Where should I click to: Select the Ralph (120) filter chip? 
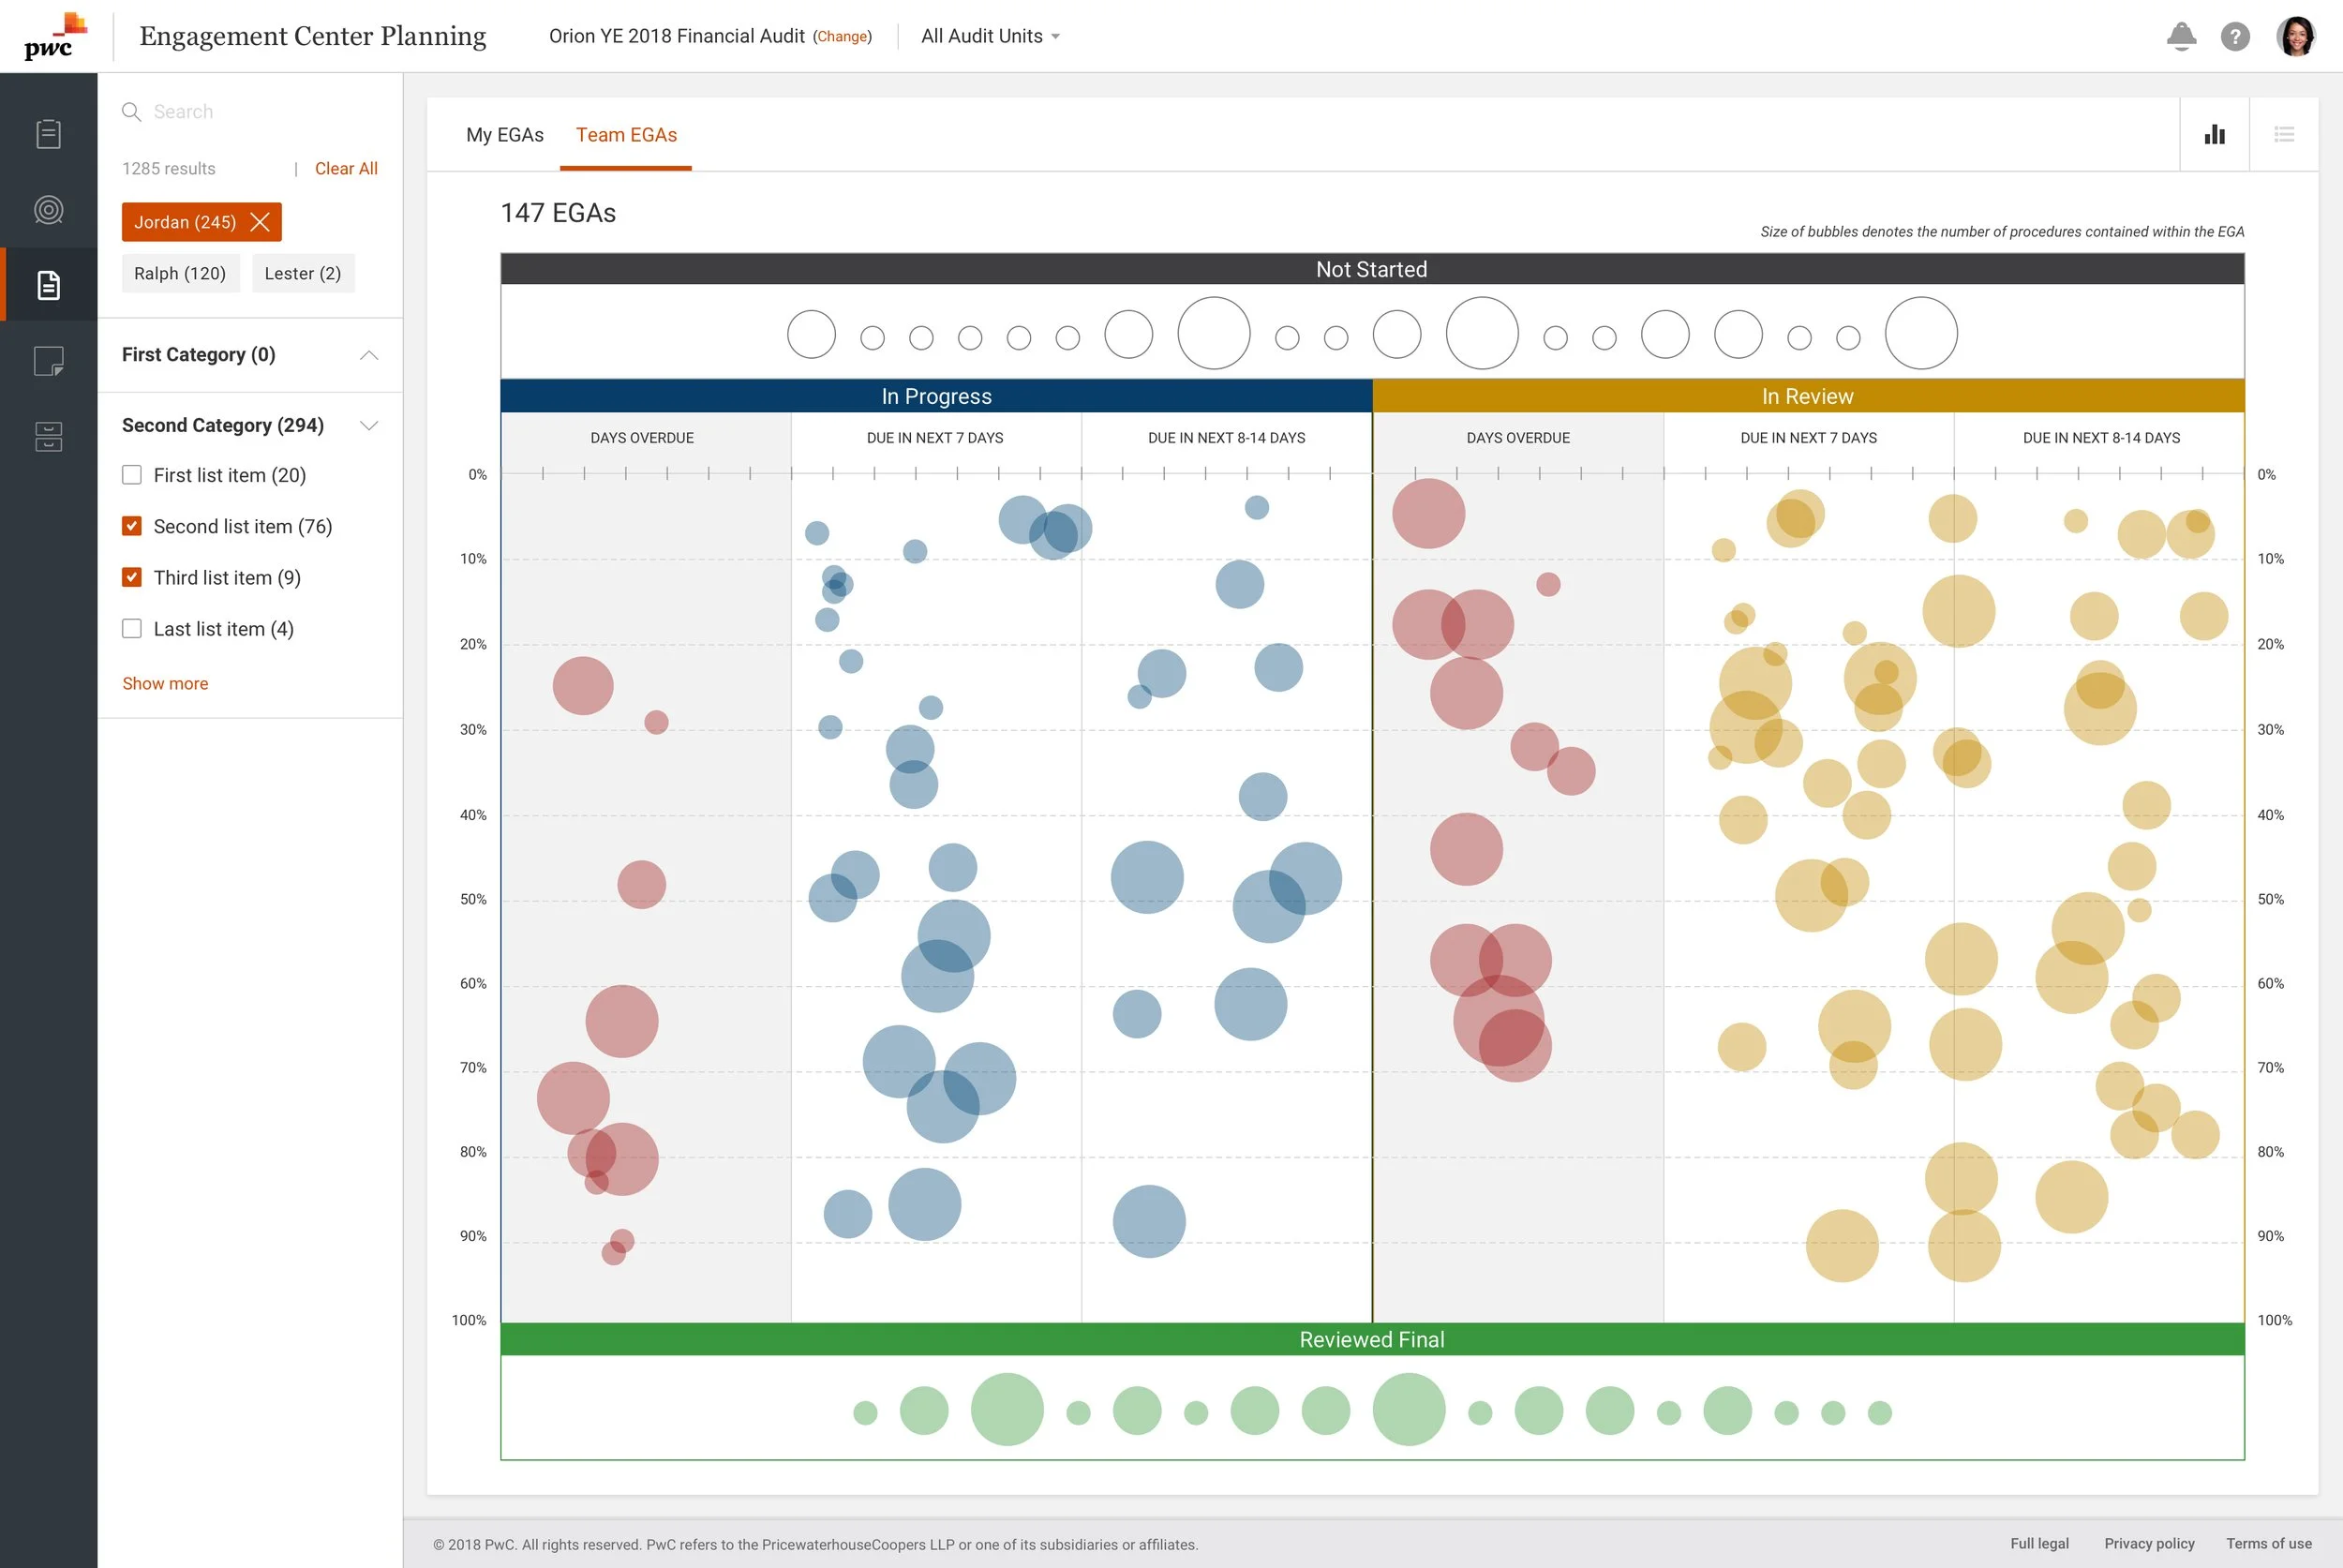click(180, 273)
